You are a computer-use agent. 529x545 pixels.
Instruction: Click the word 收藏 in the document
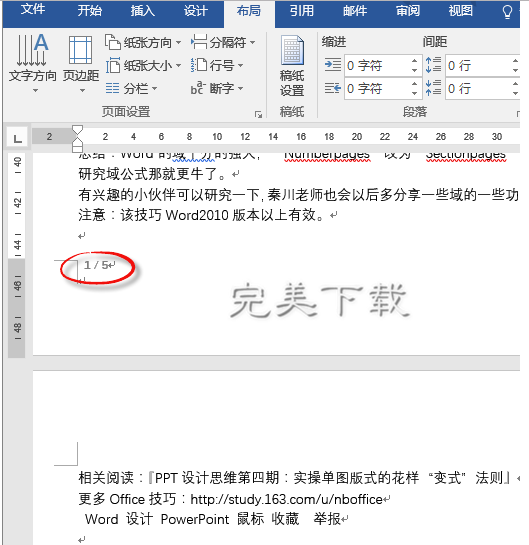pos(285,519)
